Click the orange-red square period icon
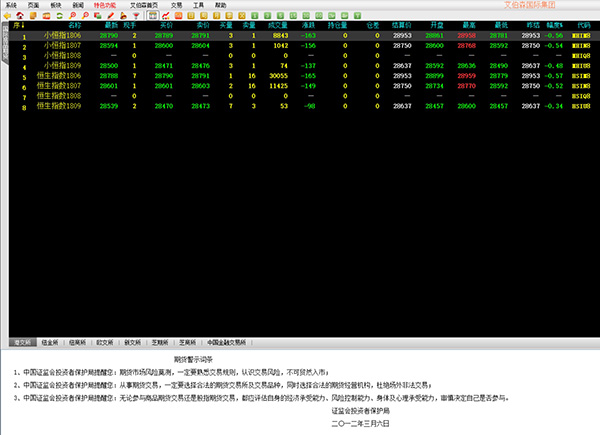600x435 pixels. click(x=178, y=16)
